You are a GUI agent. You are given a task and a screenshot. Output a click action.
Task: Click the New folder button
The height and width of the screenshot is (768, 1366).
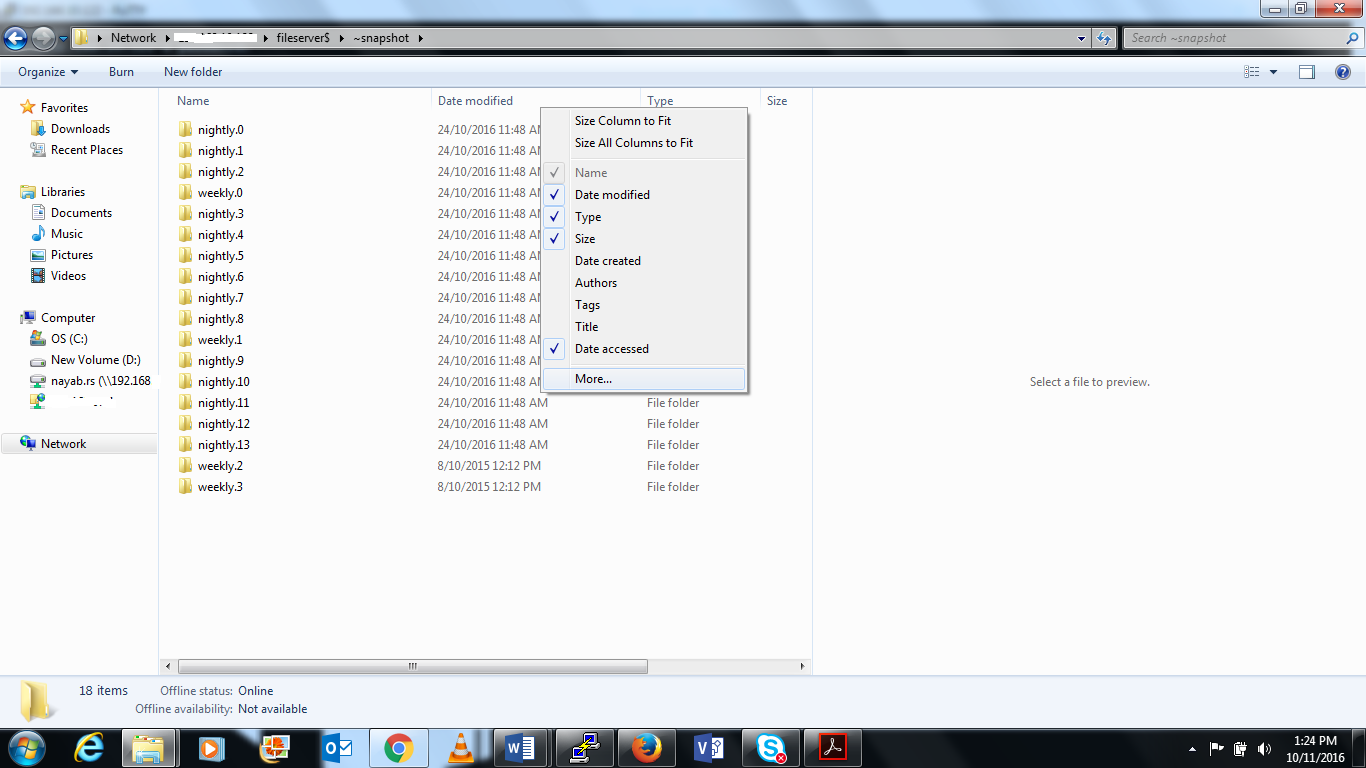click(x=193, y=72)
